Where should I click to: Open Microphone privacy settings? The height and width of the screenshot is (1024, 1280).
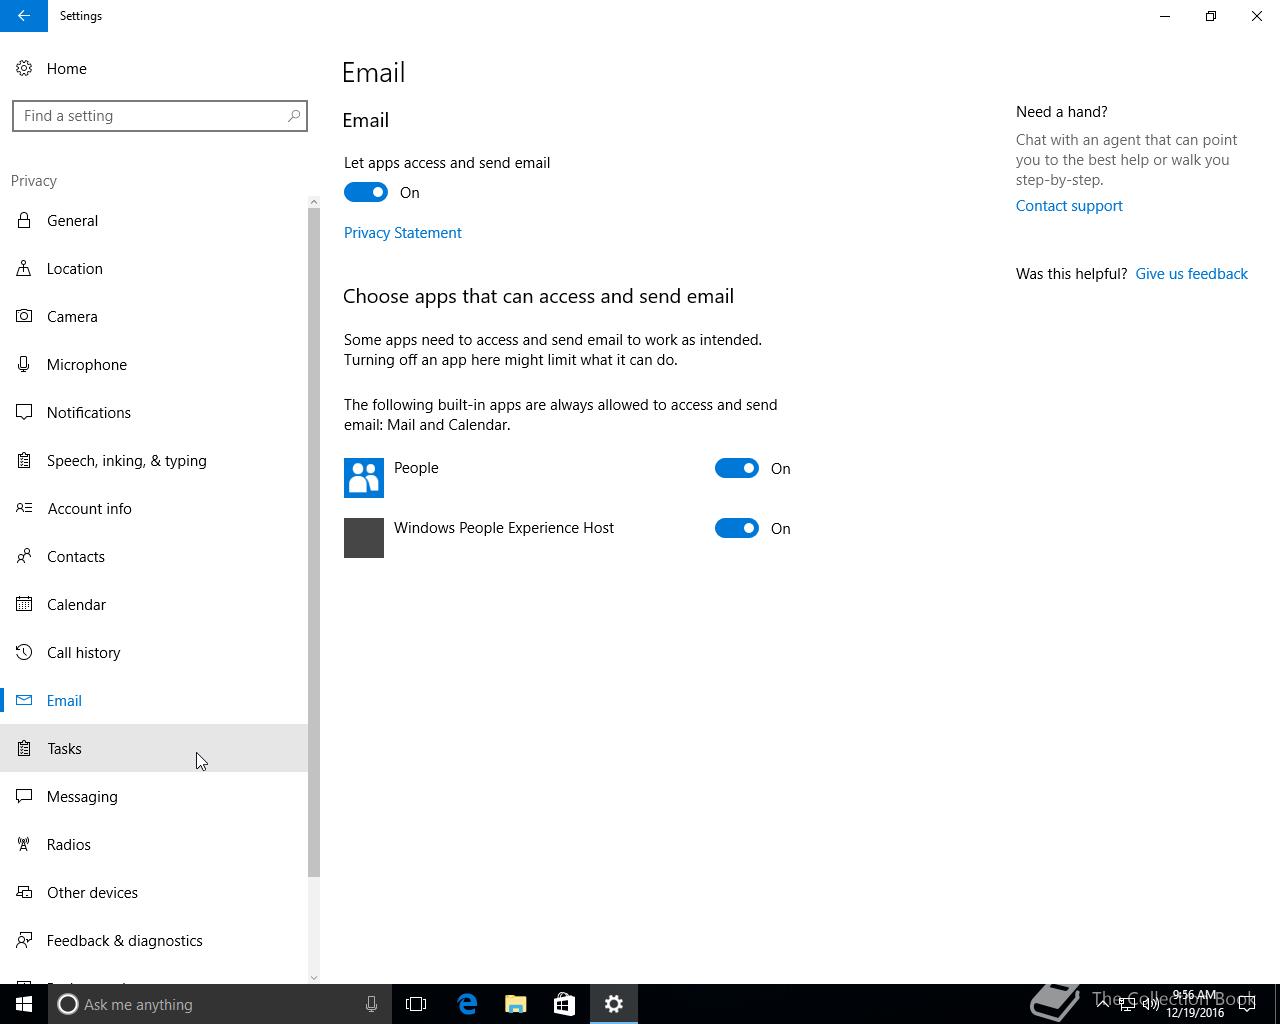154,364
